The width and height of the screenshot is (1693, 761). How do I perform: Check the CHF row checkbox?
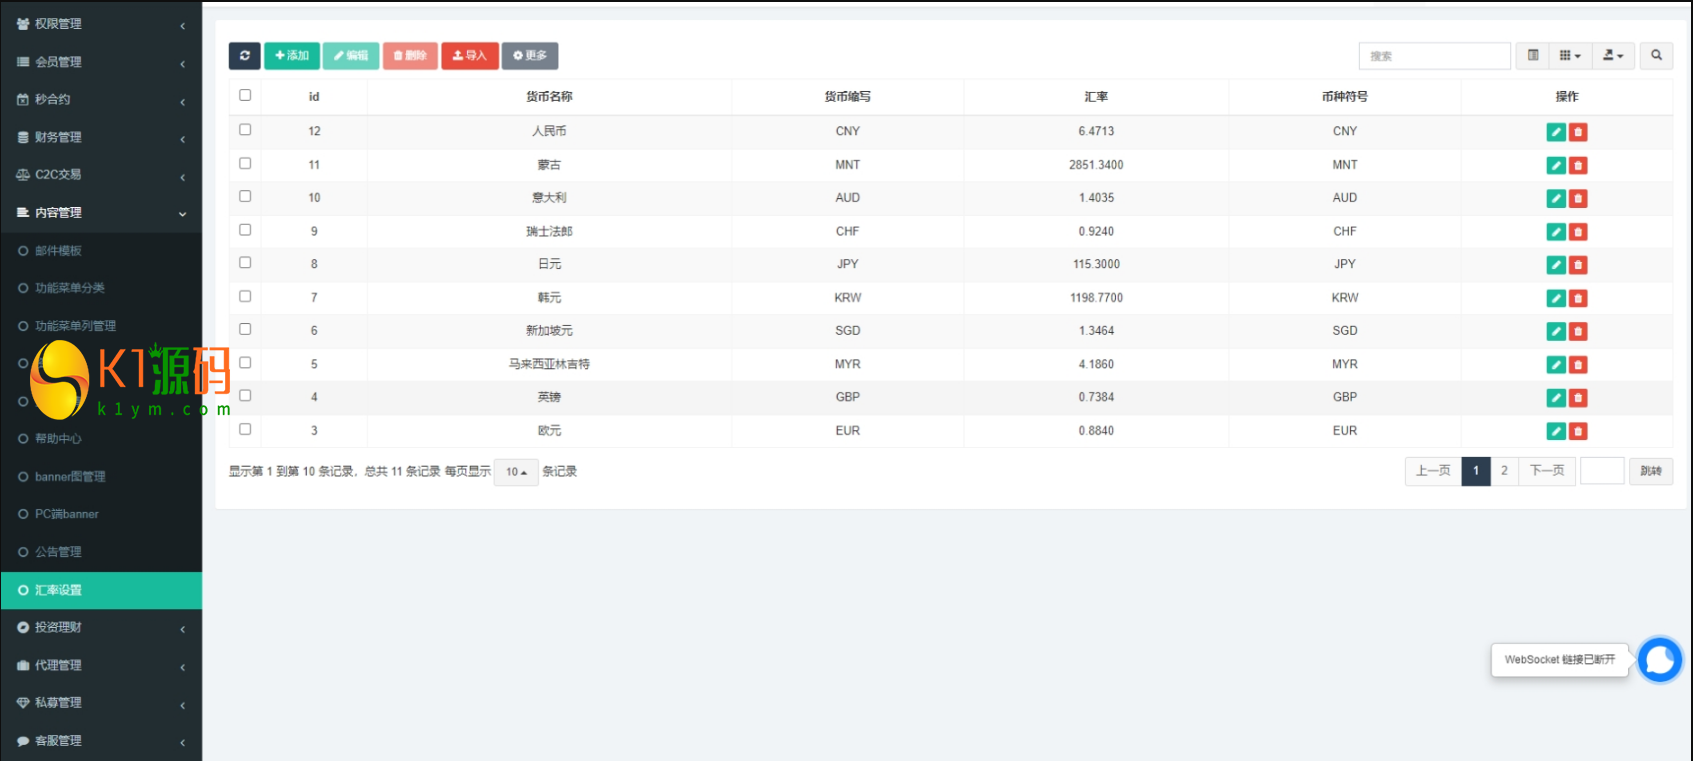(245, 230)
